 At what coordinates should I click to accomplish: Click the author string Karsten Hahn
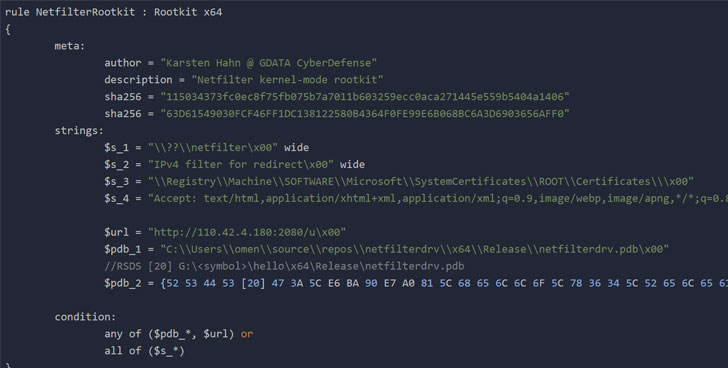(268, 63)
